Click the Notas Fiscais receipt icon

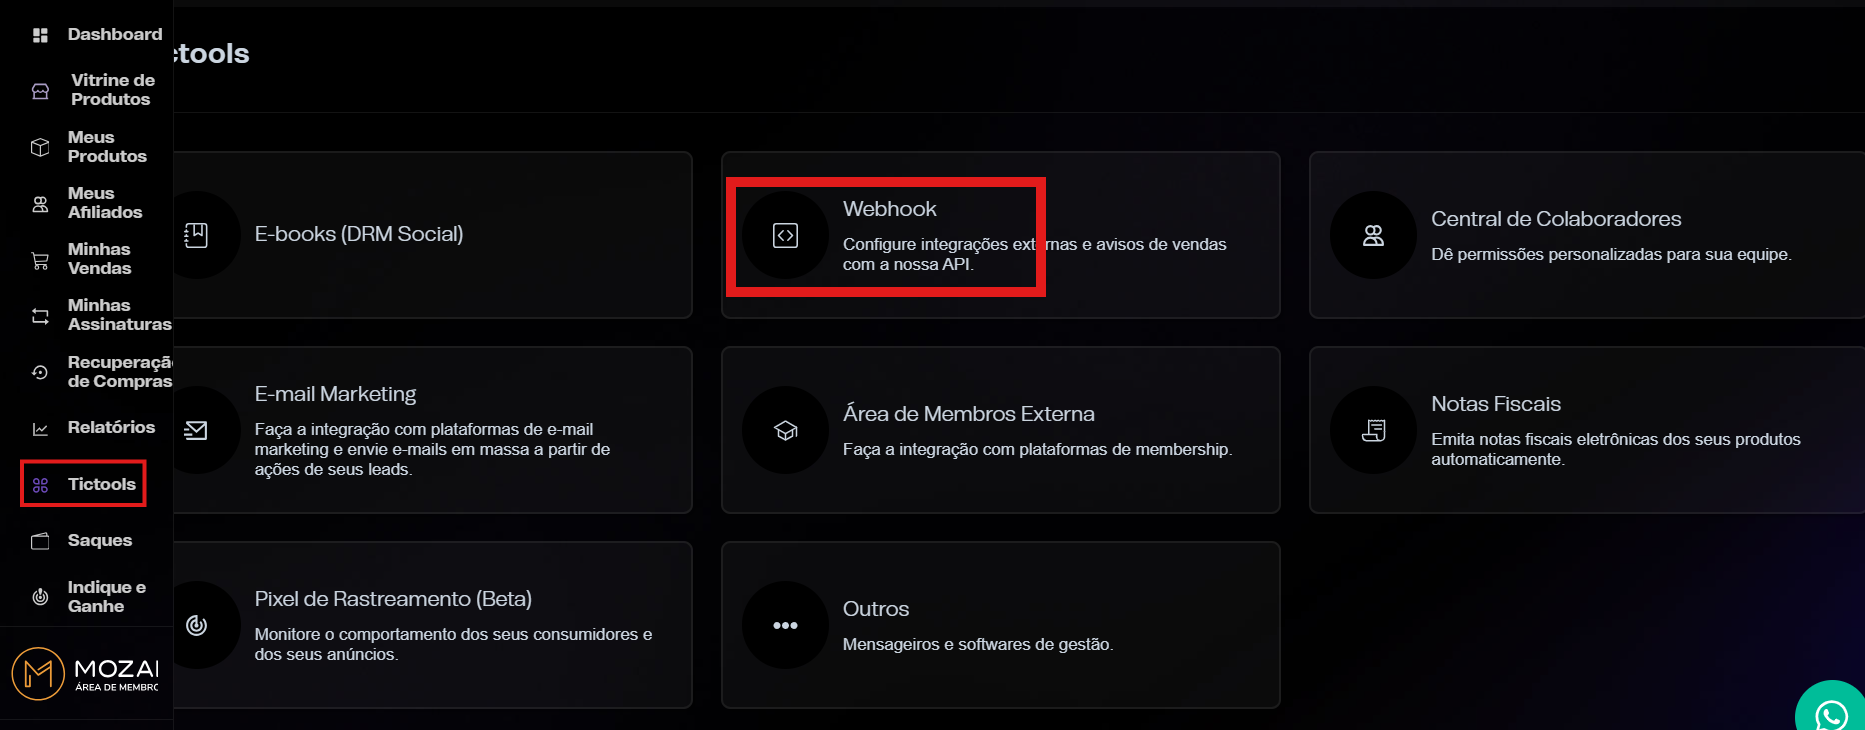[x=1374, y=430]
